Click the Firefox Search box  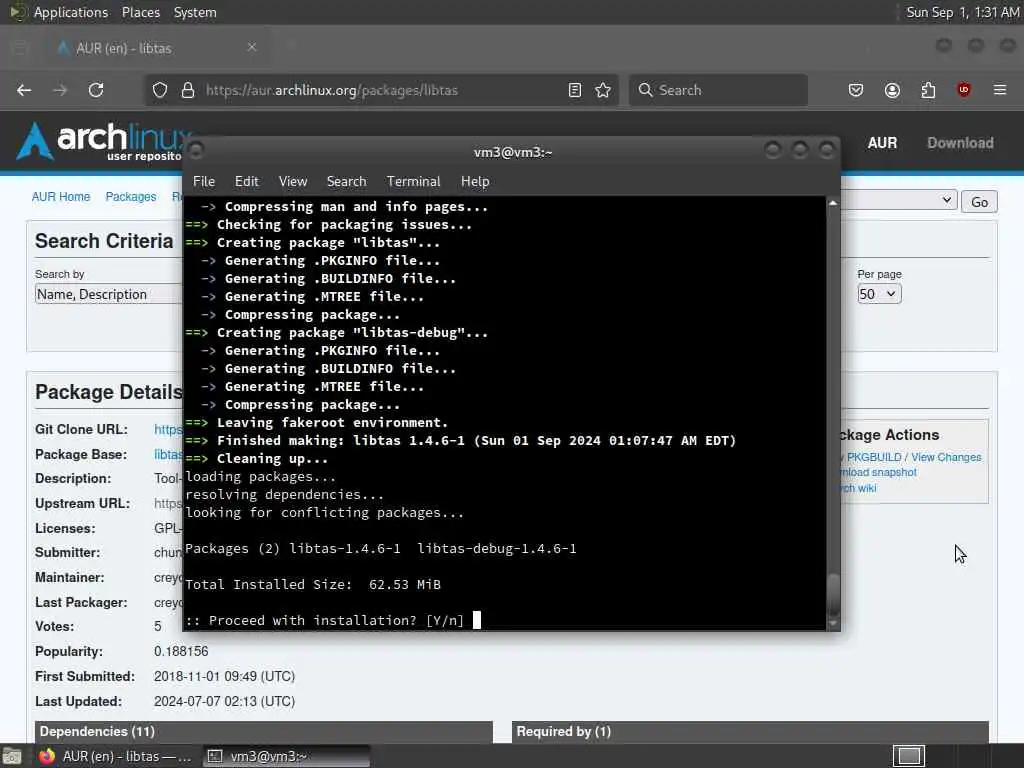(718, 90)
